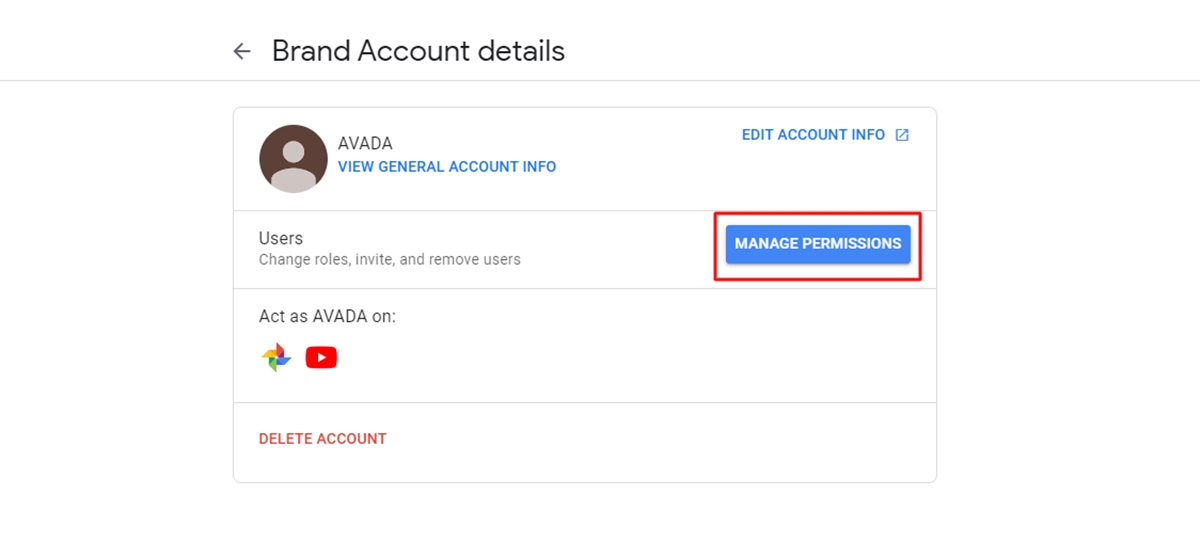The width and height of the screenshot is (1200, 542).
Task: Click the AVADA profile avatar
Action: point(293,159)
